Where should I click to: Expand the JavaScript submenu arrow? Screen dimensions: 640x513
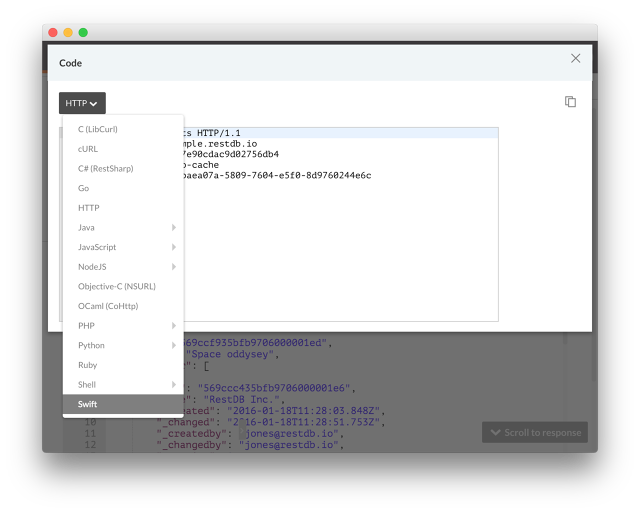[174, 247]
